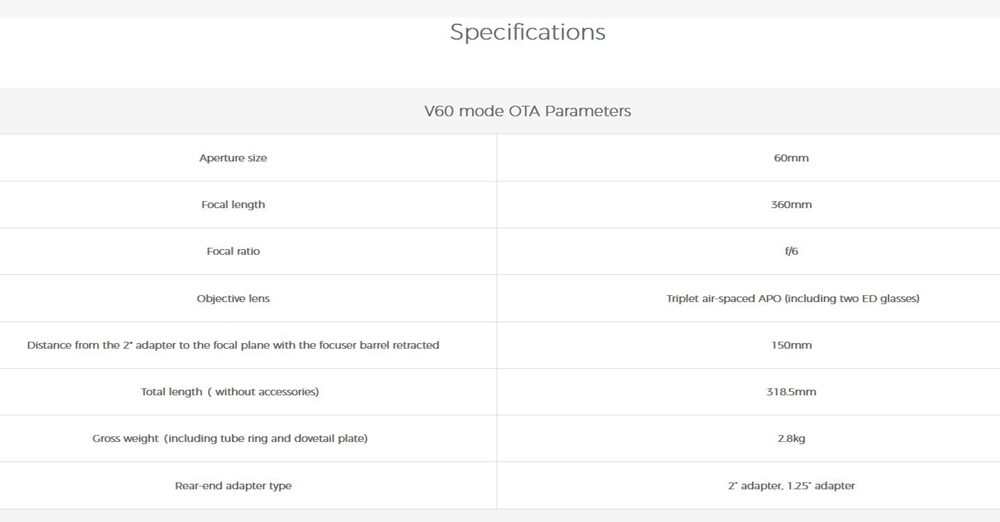Click the 150mm distance value
Screen dimensions: 1000x522
click(791, 345)
